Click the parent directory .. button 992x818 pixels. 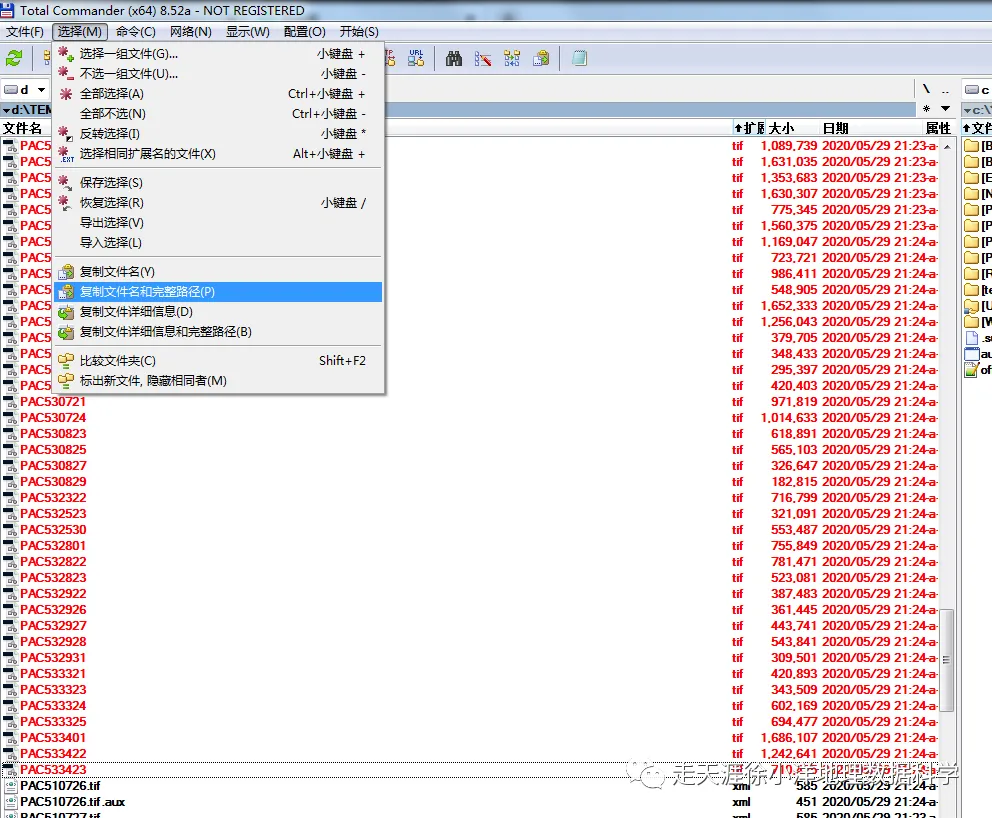tap(945, 89)
